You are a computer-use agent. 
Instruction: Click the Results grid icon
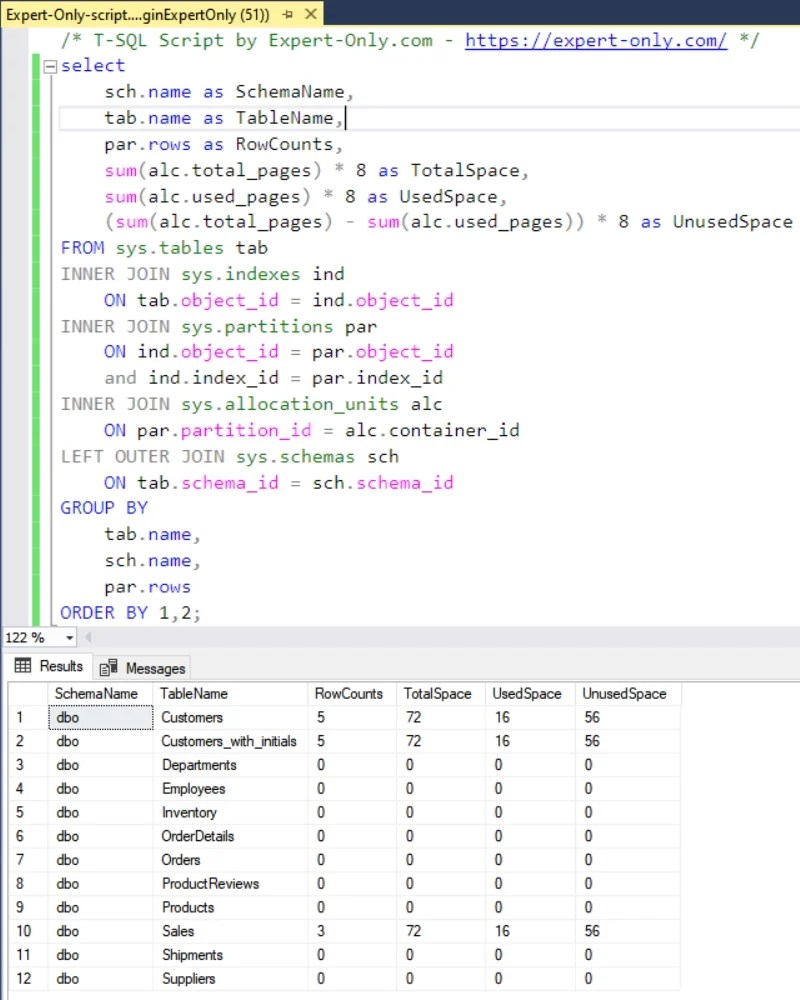point(22,666)
